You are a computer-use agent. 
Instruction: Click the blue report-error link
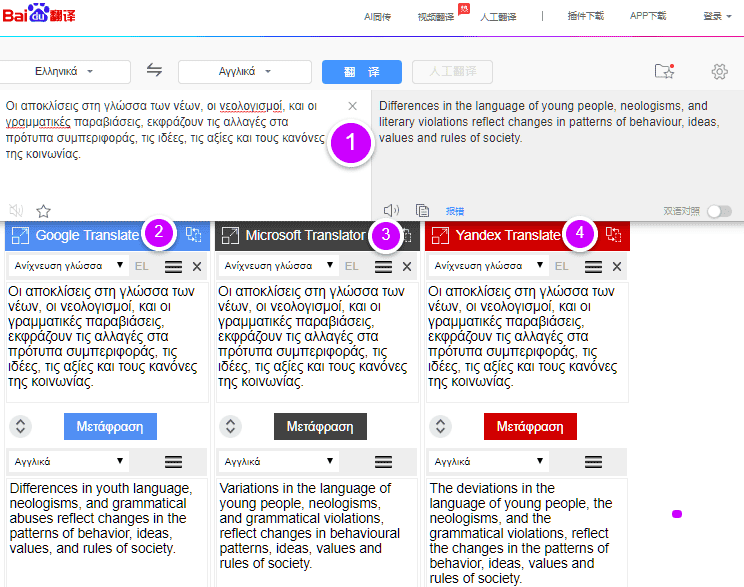[x=455, y=211]
